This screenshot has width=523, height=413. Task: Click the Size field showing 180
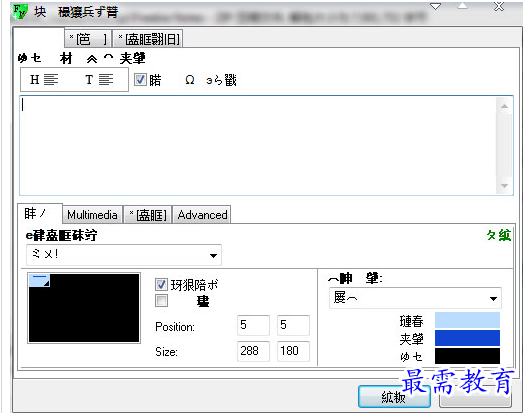click(293, 351)
